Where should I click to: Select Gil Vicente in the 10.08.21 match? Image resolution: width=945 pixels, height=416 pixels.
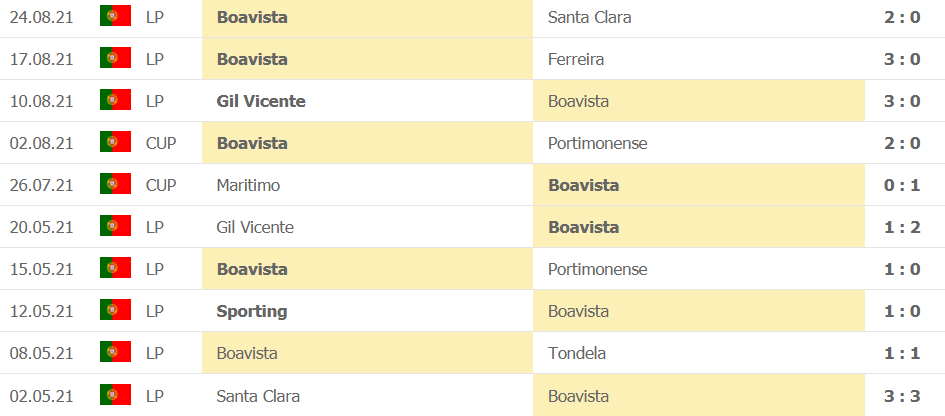tap(261, 101)
